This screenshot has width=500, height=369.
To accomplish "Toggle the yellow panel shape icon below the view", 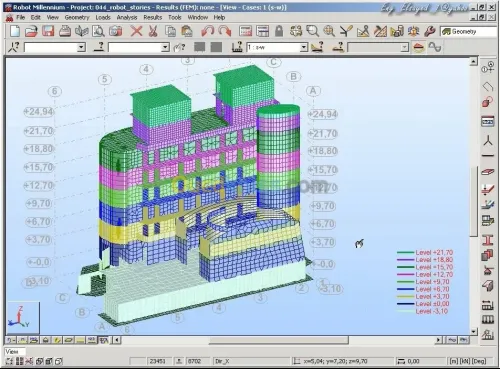I will tap(69, 340).
